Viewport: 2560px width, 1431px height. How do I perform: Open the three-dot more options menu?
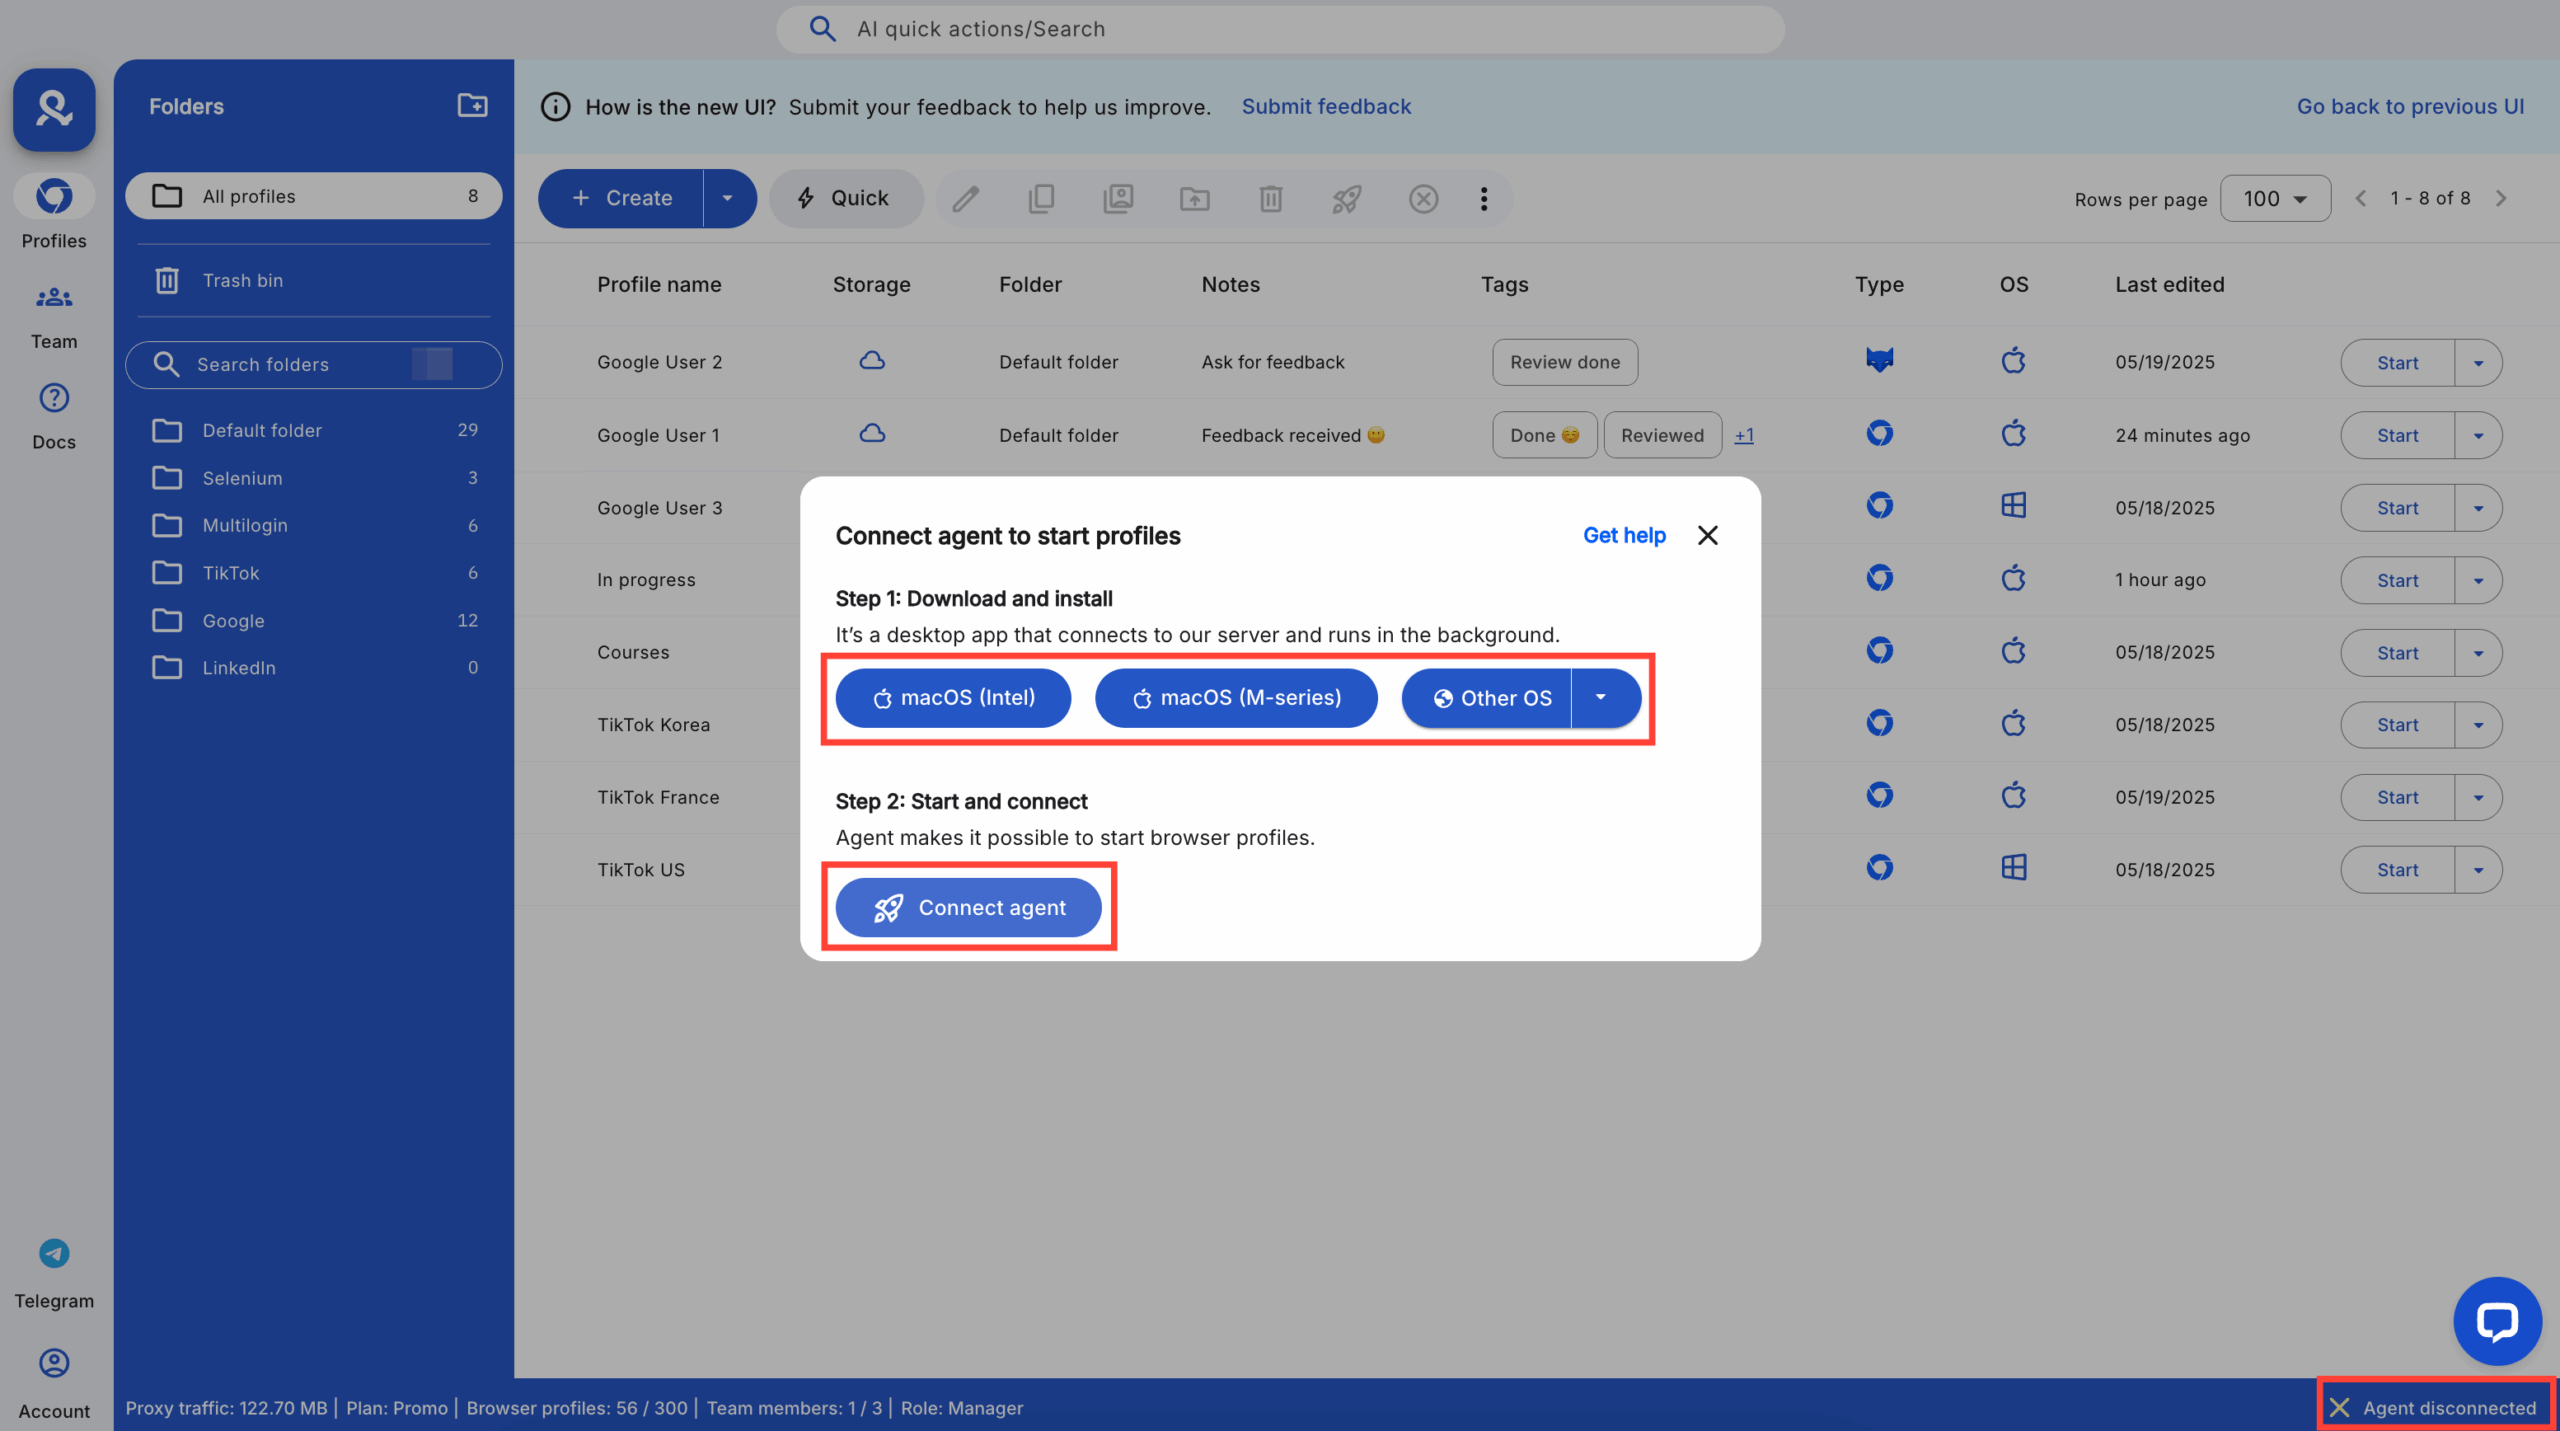click(x=1483, y=198)
